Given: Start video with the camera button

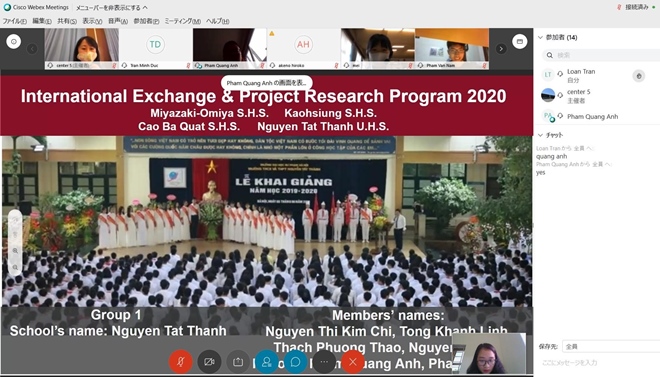Looking at the screenshot, I should click(x=209, y=361).
